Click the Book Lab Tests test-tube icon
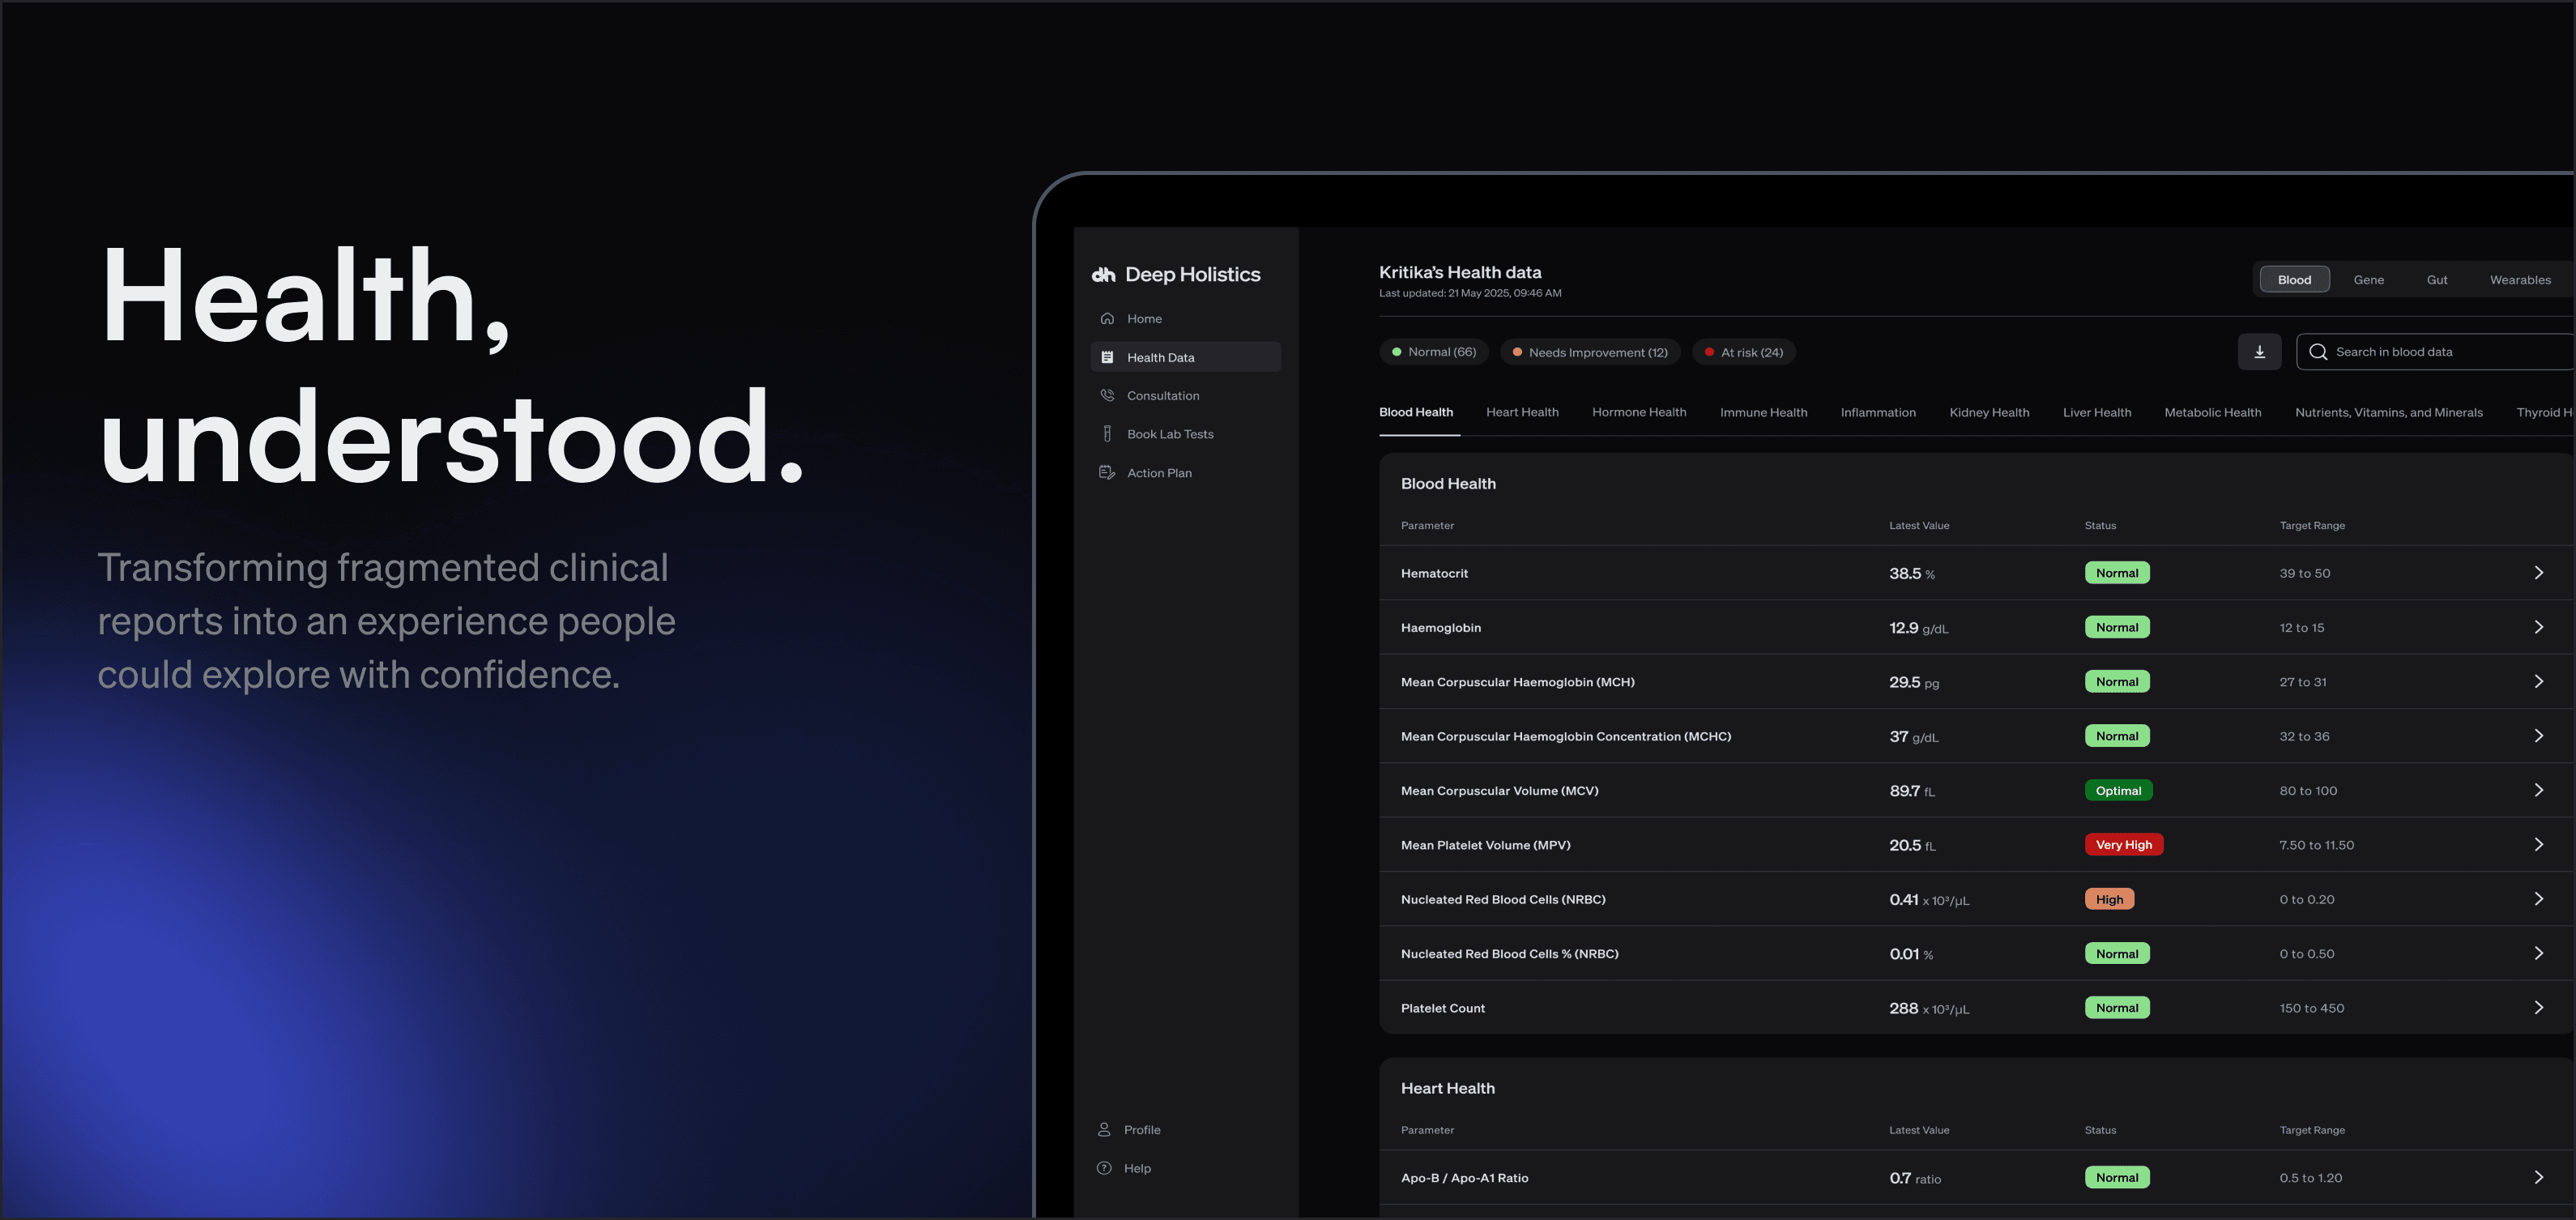 [x=1107, y=434]
